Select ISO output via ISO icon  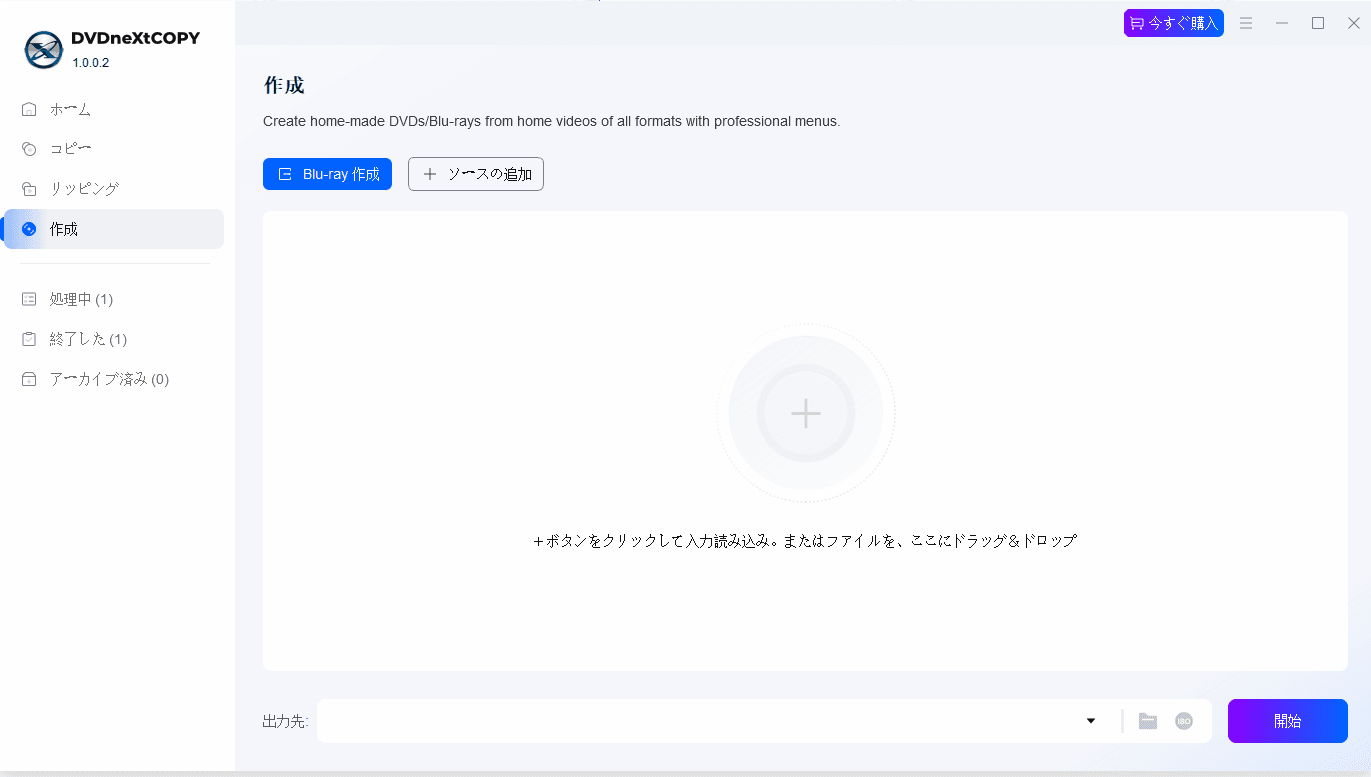tap(1184, 721)
